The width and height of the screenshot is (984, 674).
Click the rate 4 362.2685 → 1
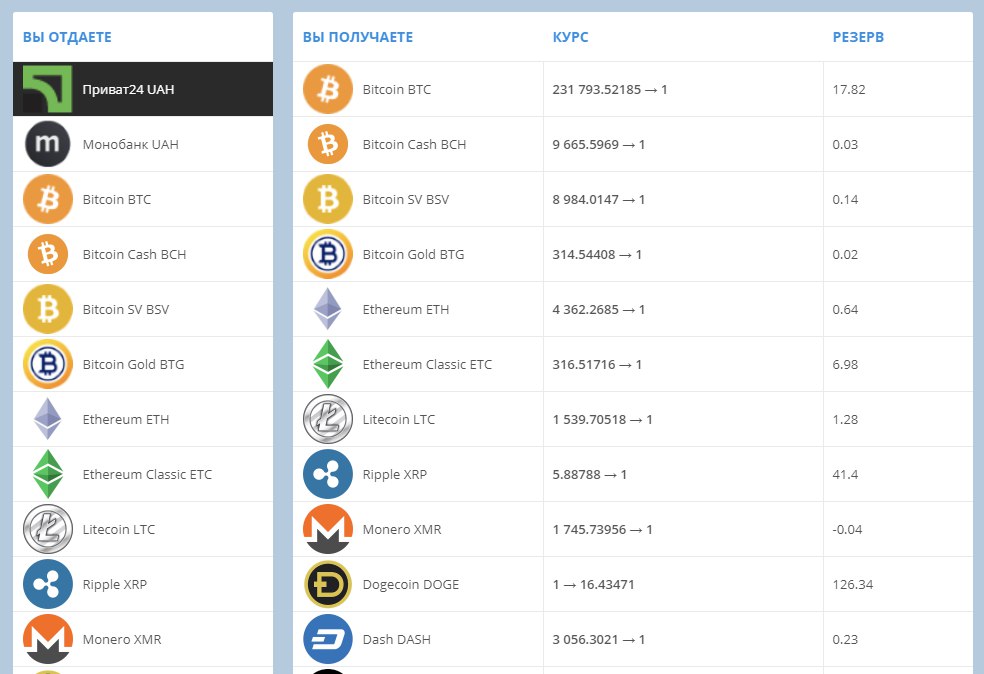pyautogui.click(x=599, y=309)
